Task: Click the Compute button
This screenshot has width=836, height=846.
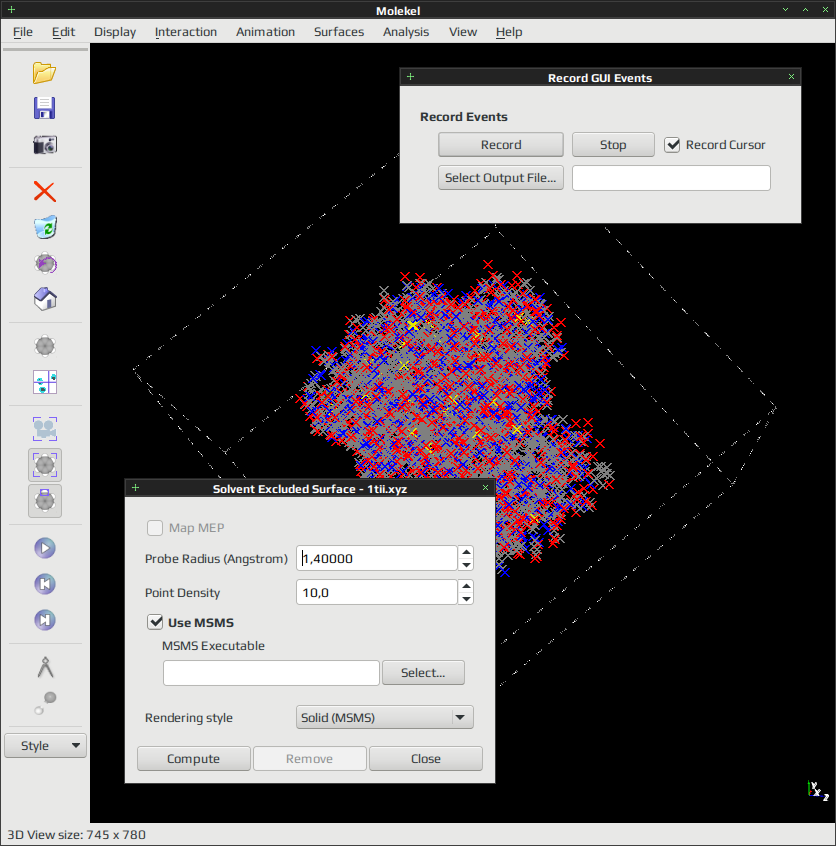Action: (194, 759)
